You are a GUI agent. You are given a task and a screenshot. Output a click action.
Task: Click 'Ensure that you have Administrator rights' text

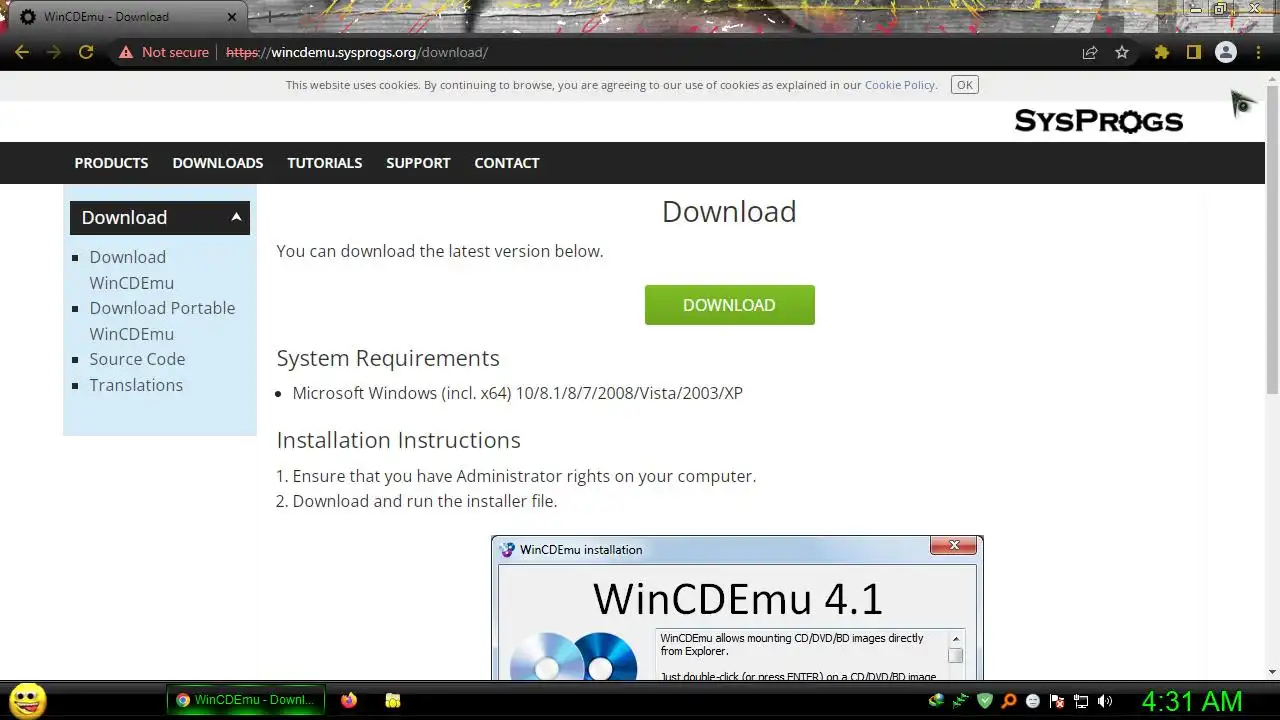pos(524,476)
